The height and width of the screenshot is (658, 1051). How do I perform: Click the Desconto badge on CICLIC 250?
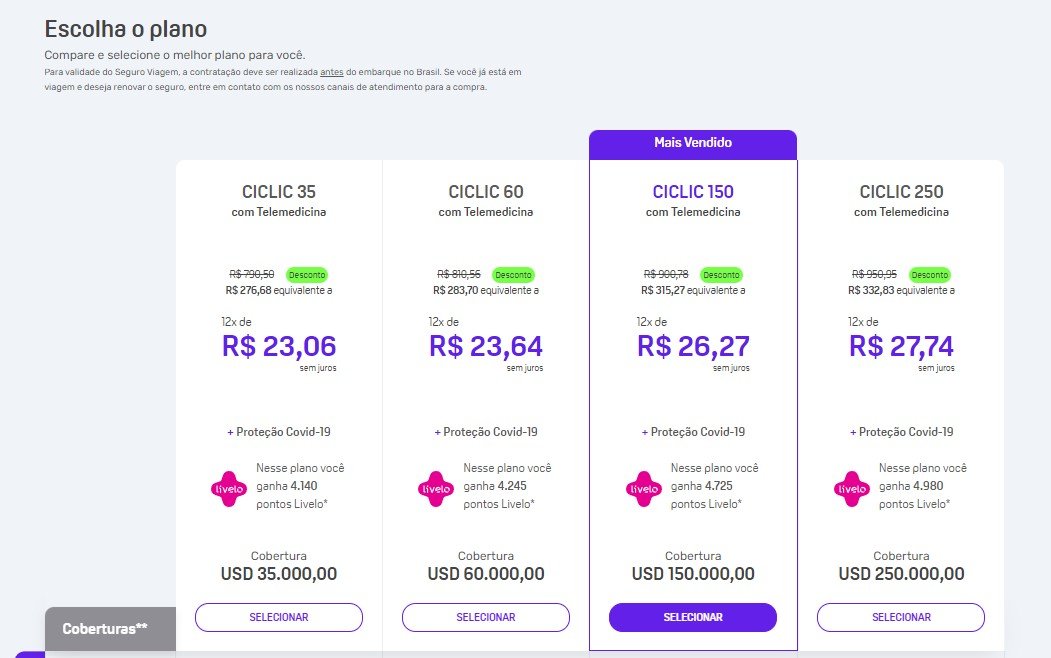930,275
